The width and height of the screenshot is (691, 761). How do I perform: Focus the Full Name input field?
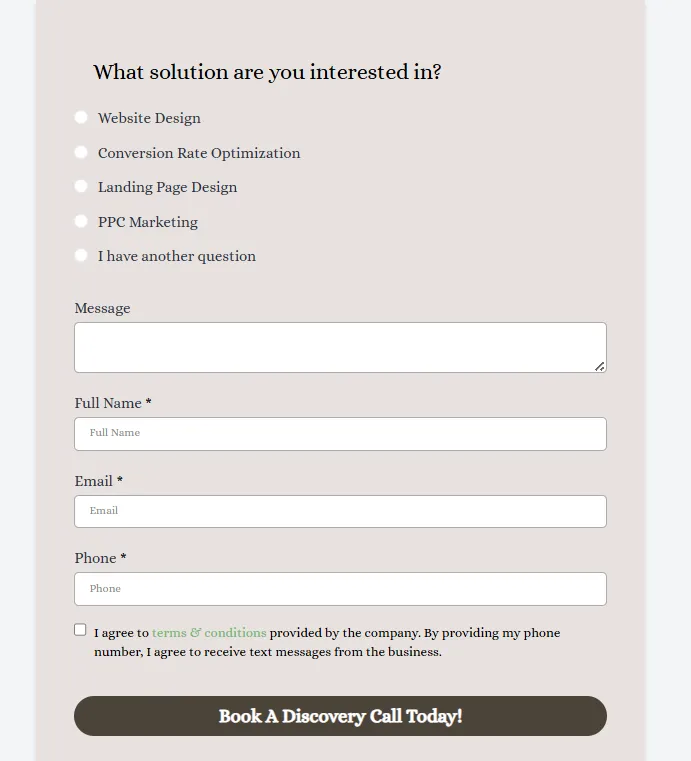coord(340,434)
